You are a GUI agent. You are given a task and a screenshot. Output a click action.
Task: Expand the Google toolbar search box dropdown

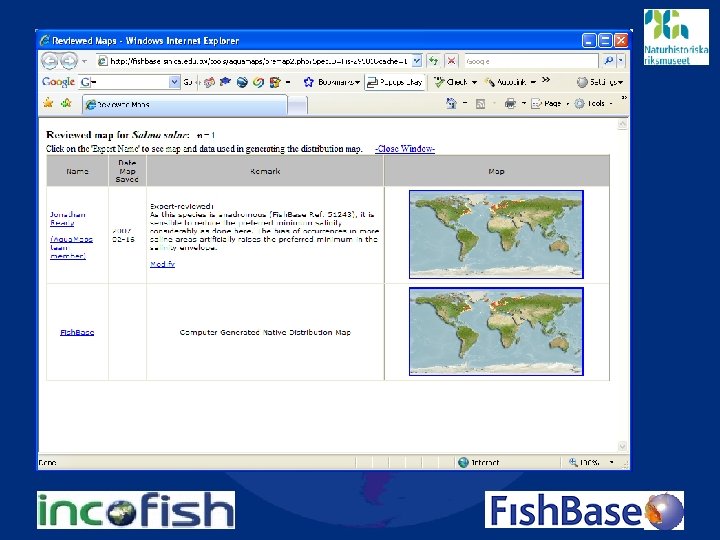174,82
